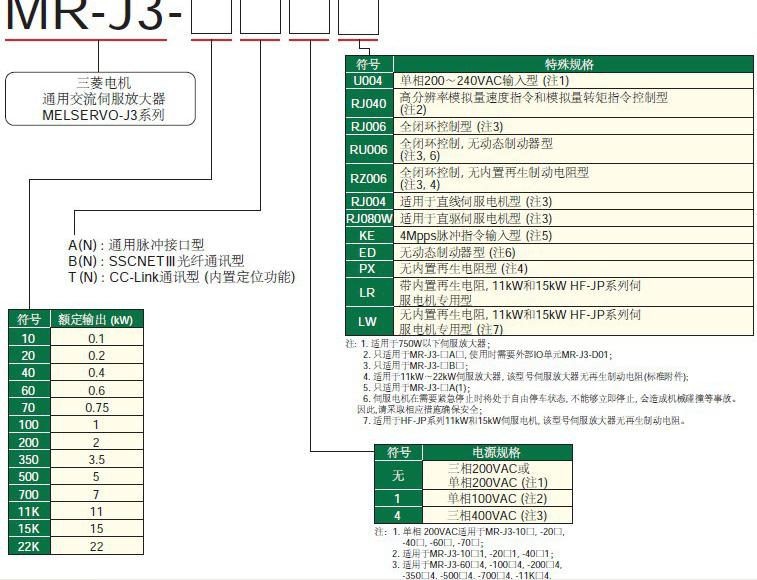Screen dimensions: 757x580
Task: Click the 单相100VAC (注2) cell
Action: (497, 498)
